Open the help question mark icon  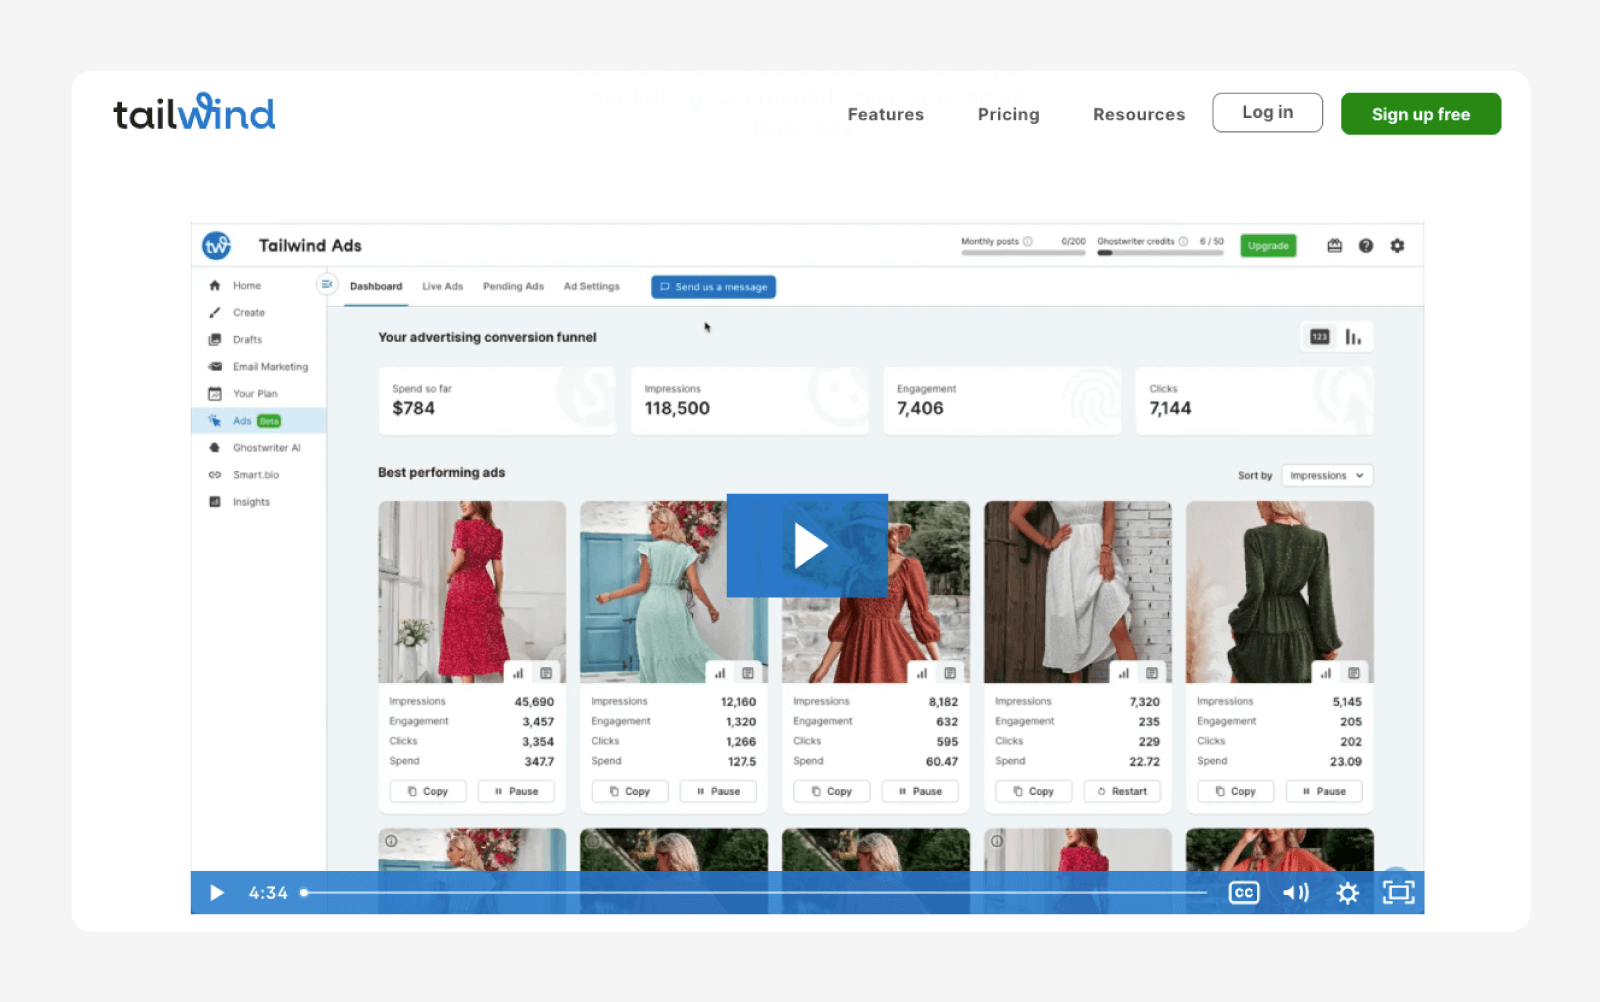(x=1365, y=246)
